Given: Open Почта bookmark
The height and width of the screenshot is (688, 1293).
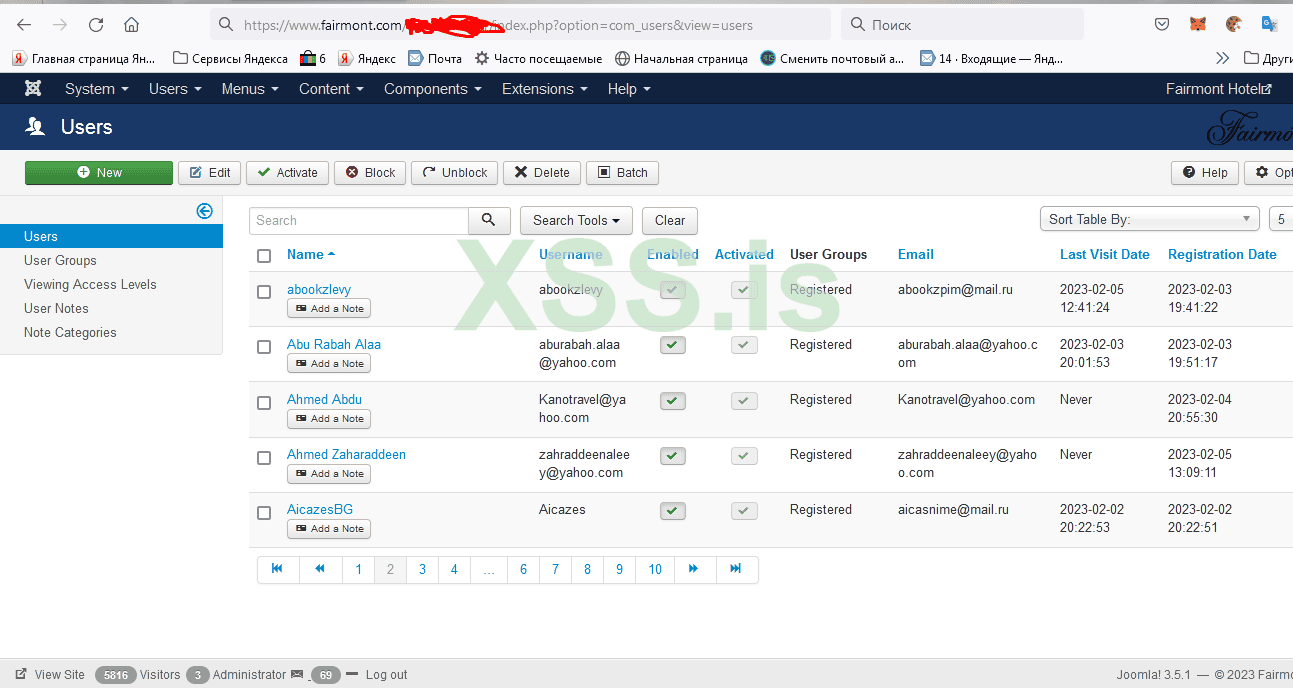Looking at the screenshot, I should pos(435,59).
